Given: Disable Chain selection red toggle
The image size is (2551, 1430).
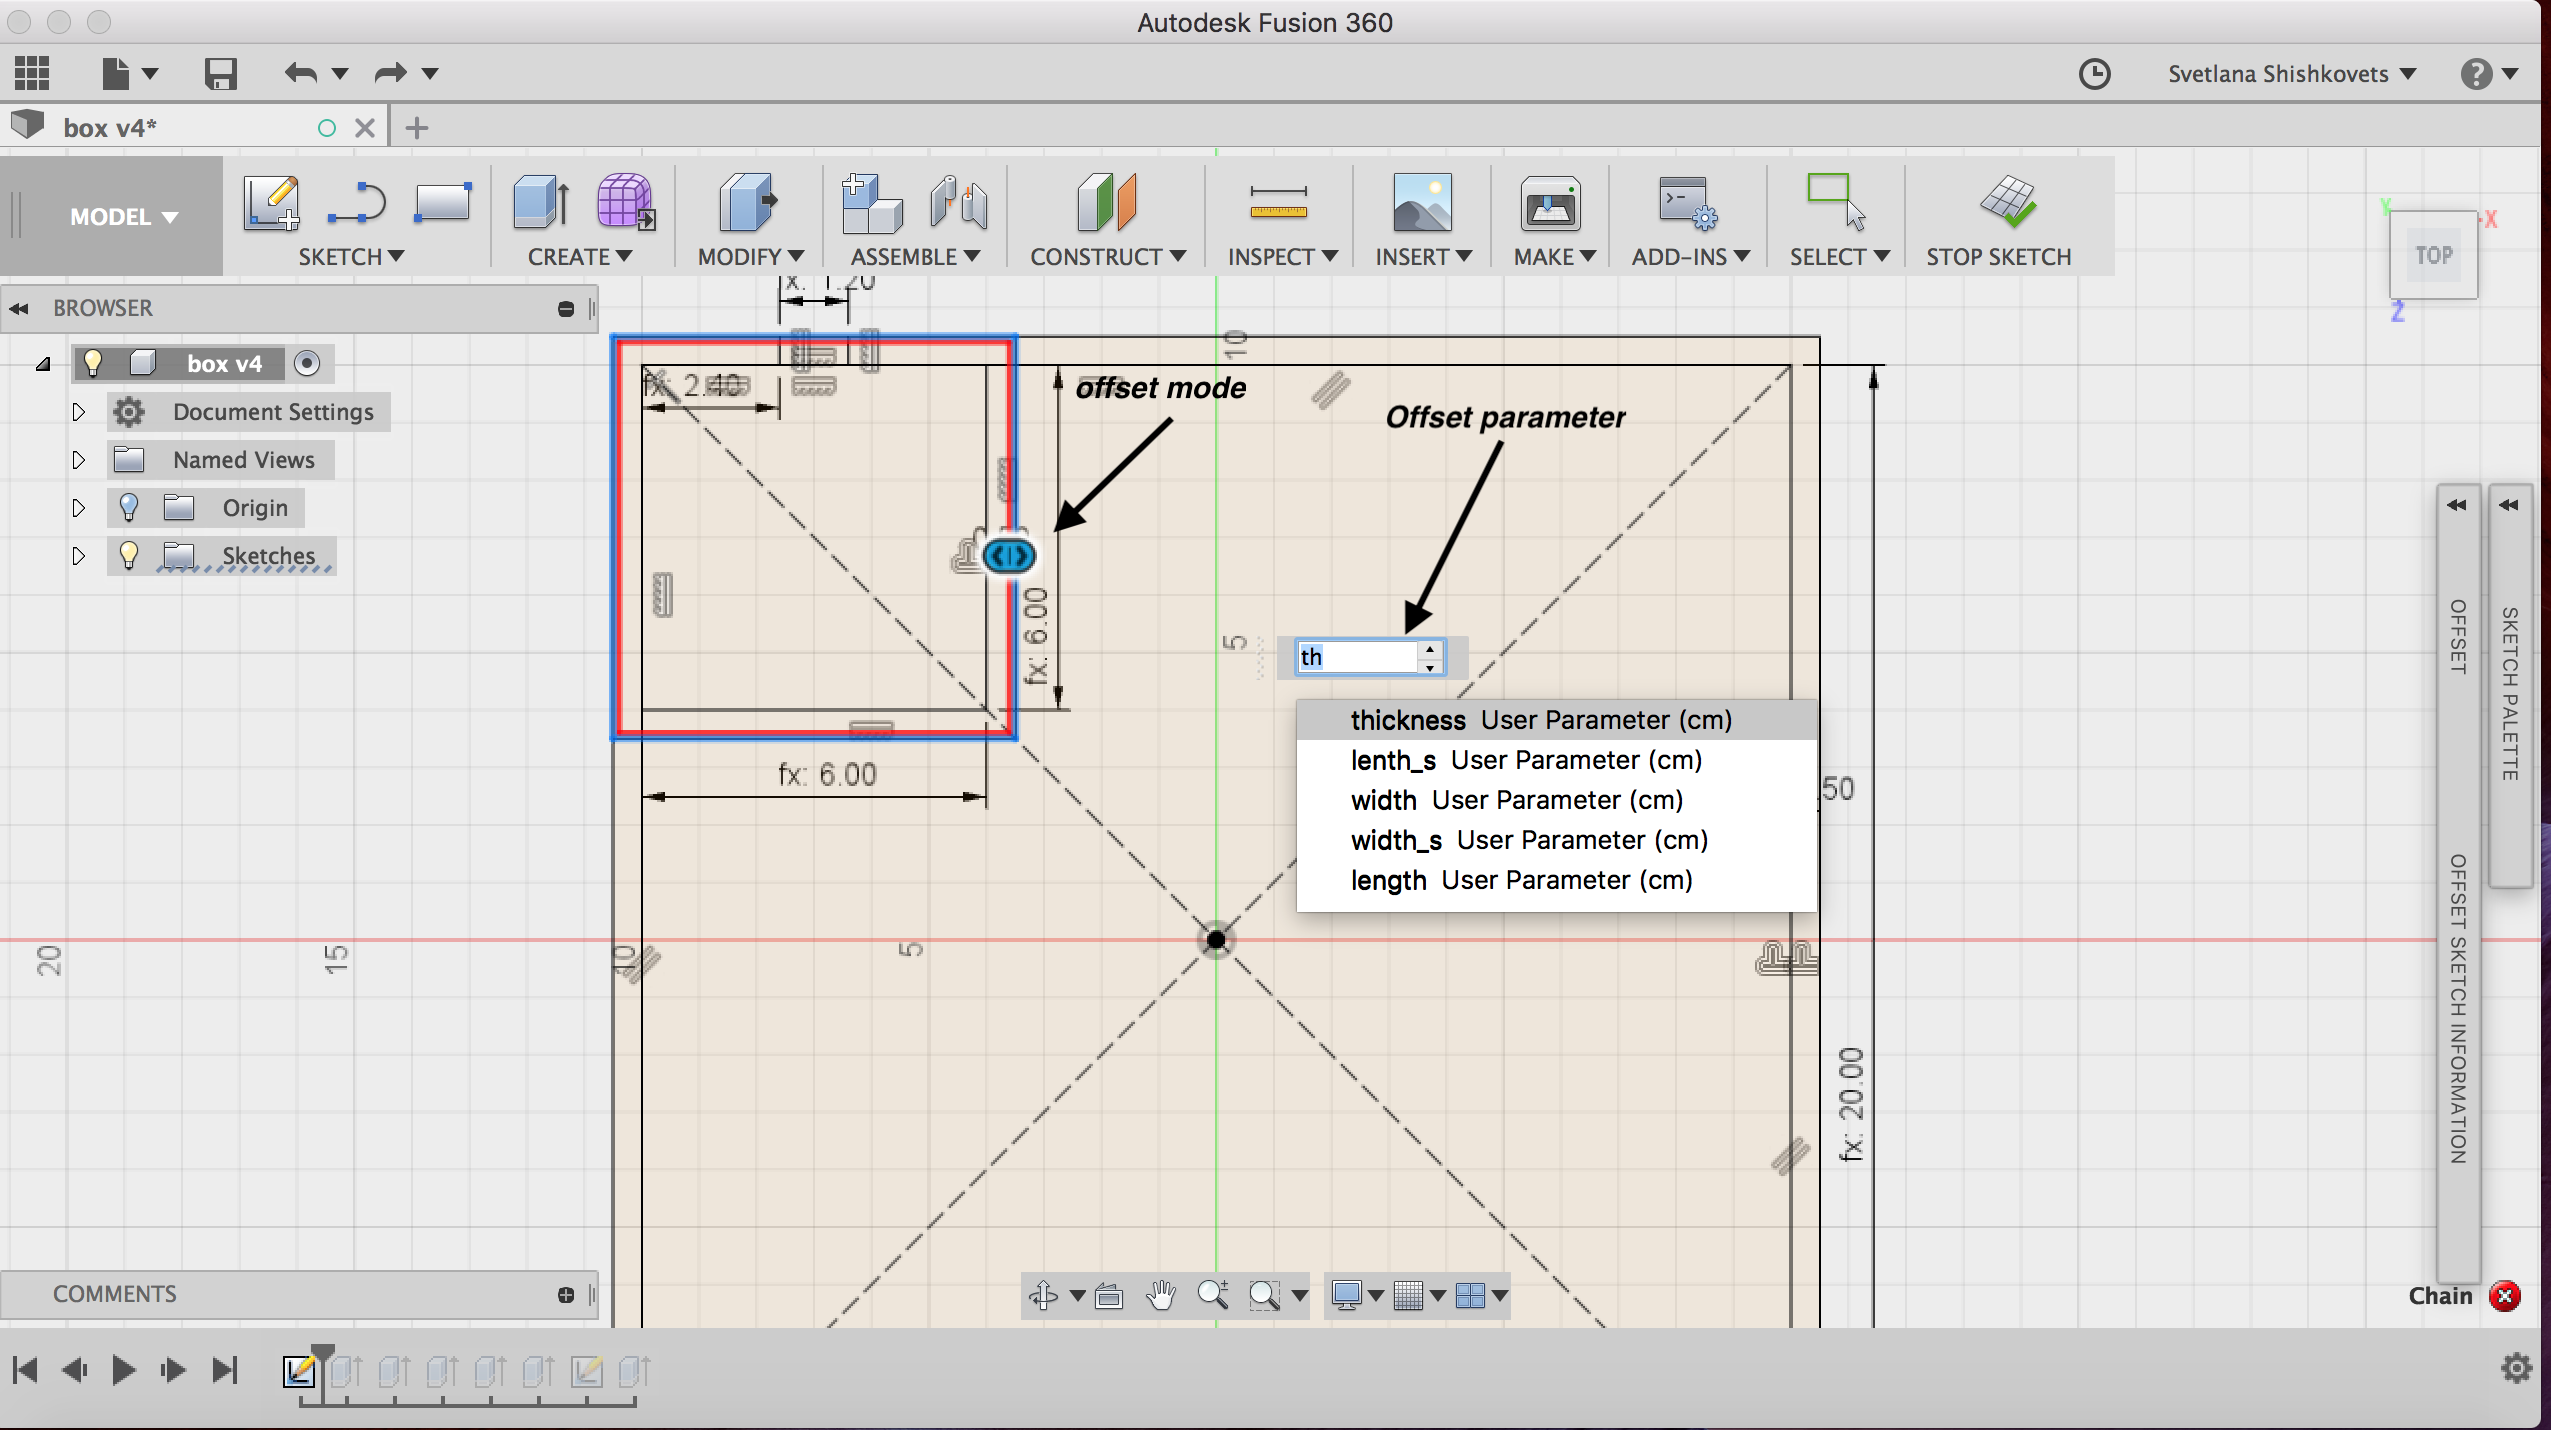Looking at the screenshot, I should (x=2504, y=1296).
